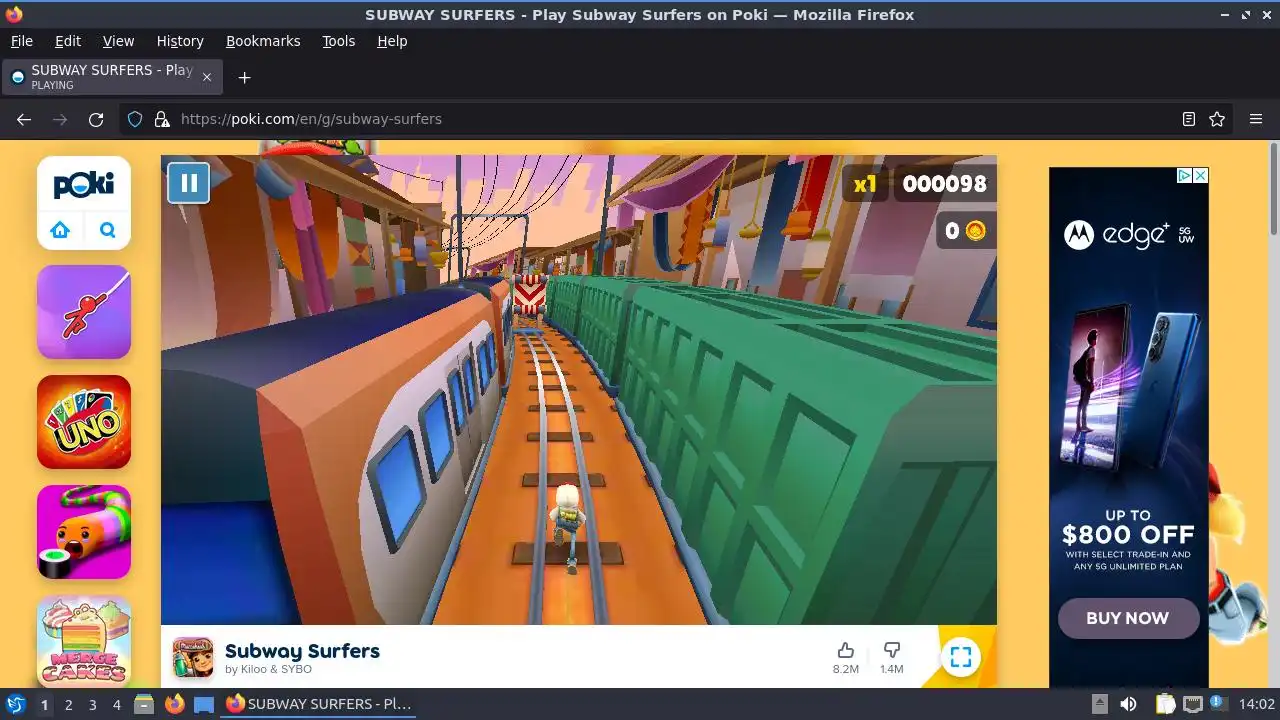Pause the Subway Surfers game

(x=188, y=183)
